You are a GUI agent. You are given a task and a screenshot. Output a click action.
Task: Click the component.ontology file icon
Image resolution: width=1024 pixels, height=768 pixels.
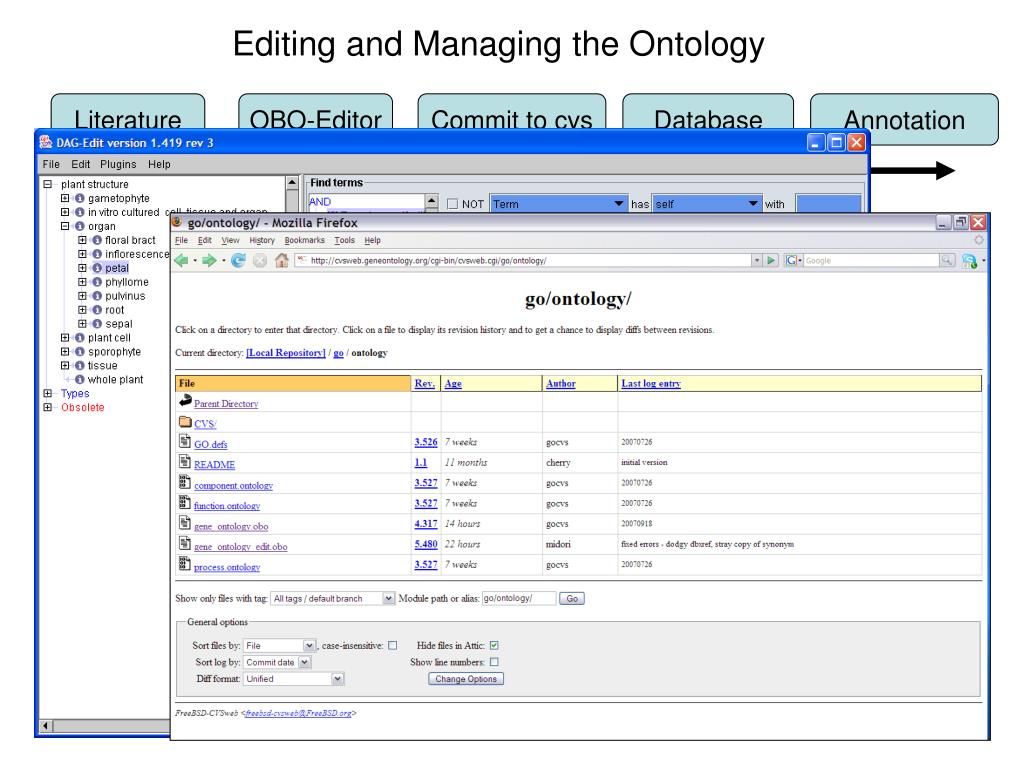(x=185, y=483)
